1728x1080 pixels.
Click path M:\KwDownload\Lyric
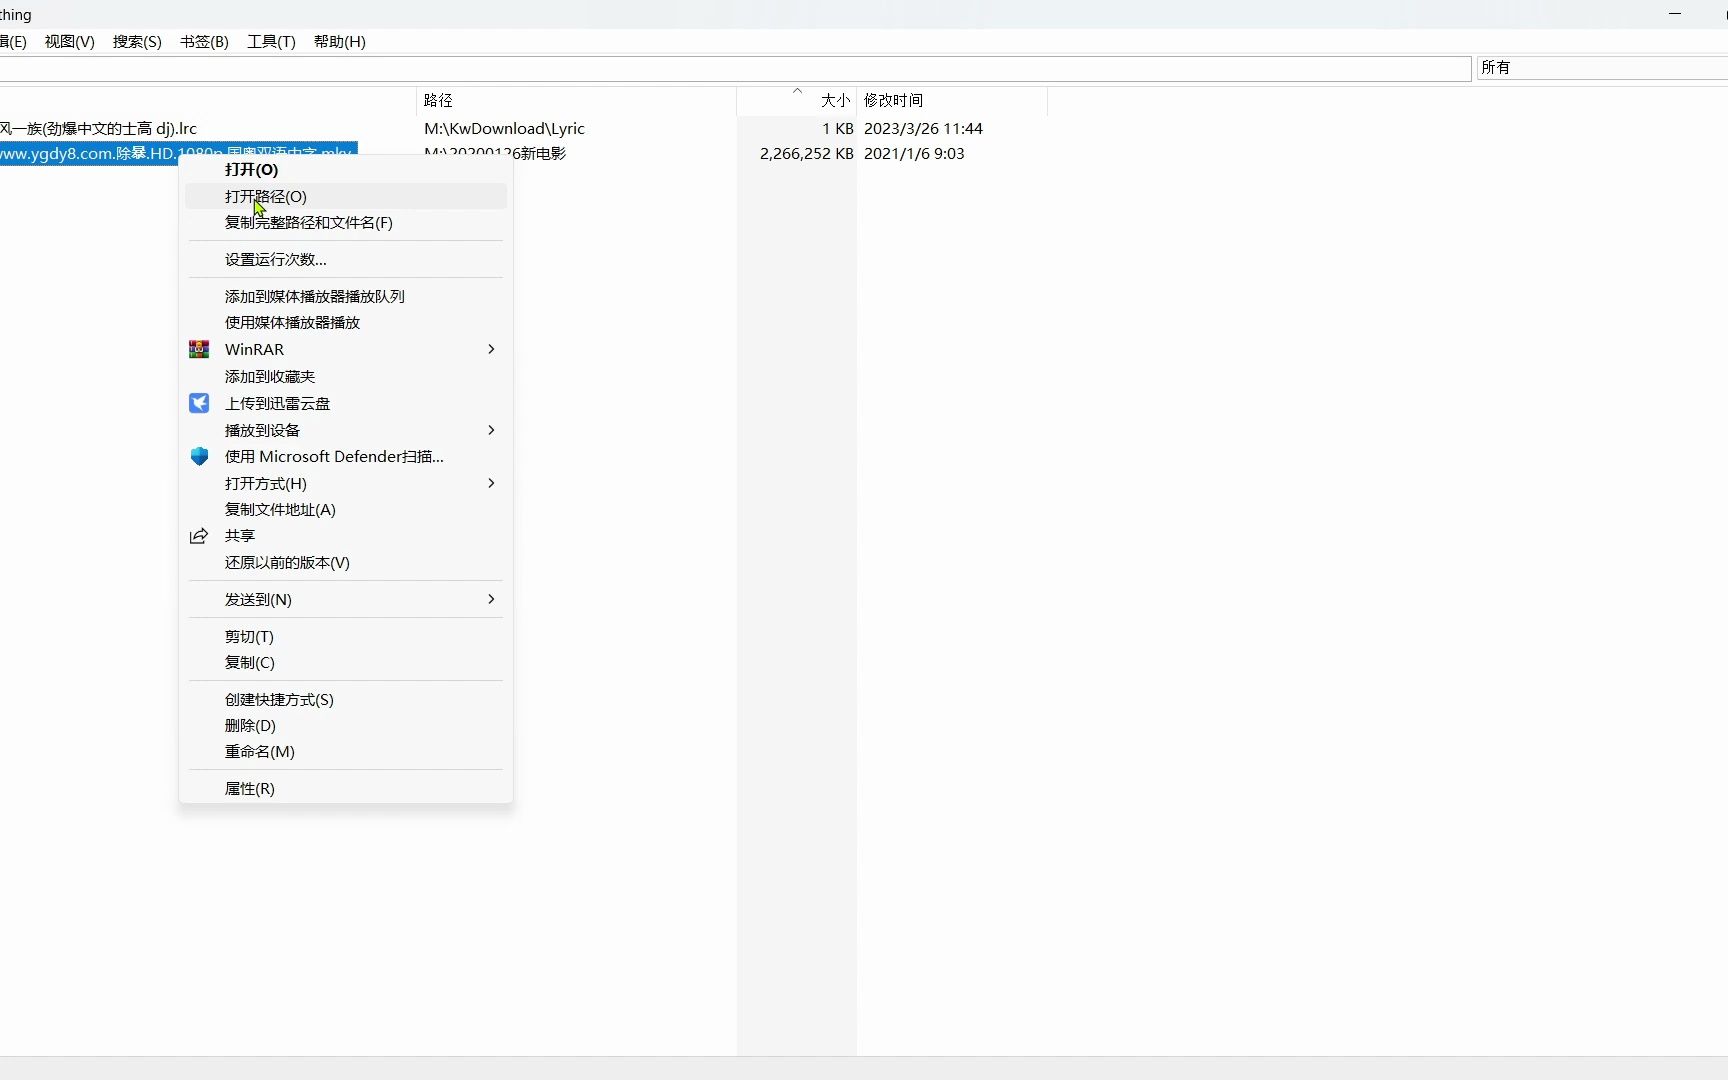[x=504, y=128]
